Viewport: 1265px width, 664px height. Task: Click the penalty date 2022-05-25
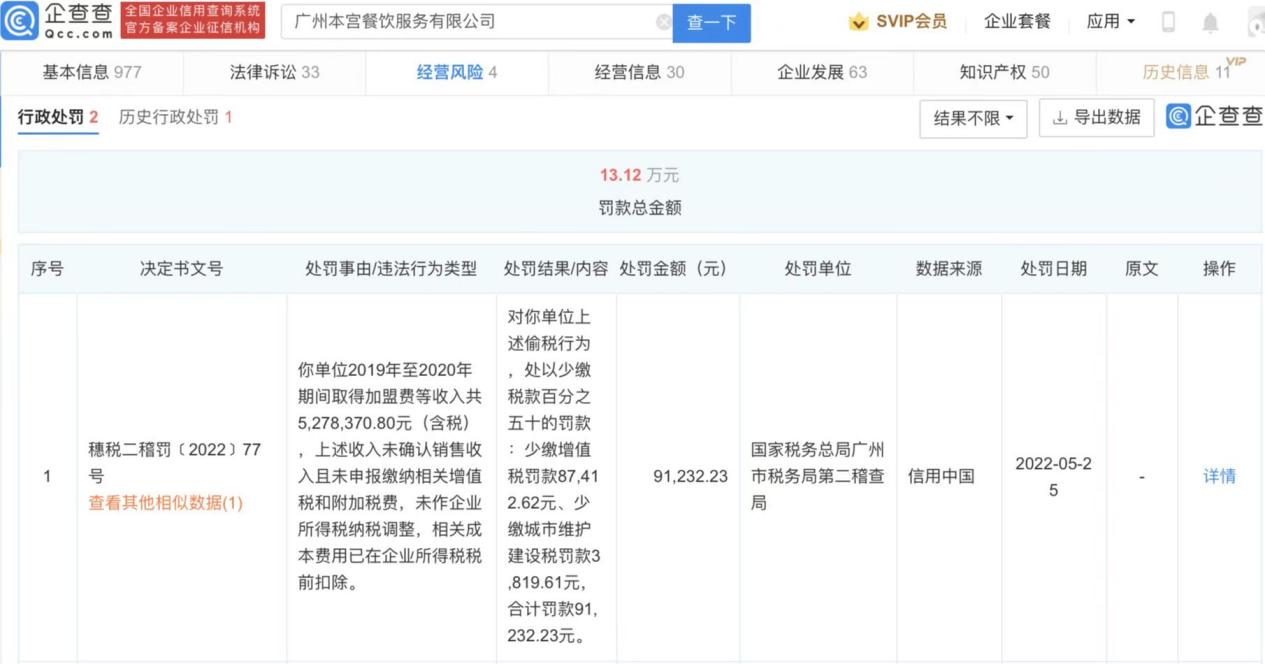point(1053,477)
